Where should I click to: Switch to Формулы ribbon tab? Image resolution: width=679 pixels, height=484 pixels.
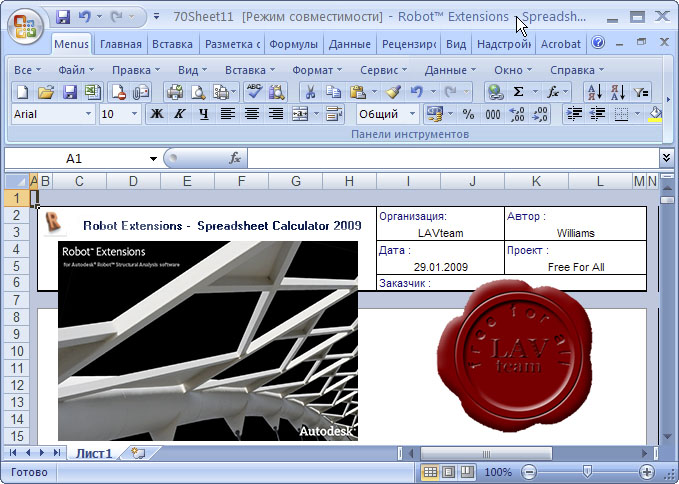click(x=293, y=44)
